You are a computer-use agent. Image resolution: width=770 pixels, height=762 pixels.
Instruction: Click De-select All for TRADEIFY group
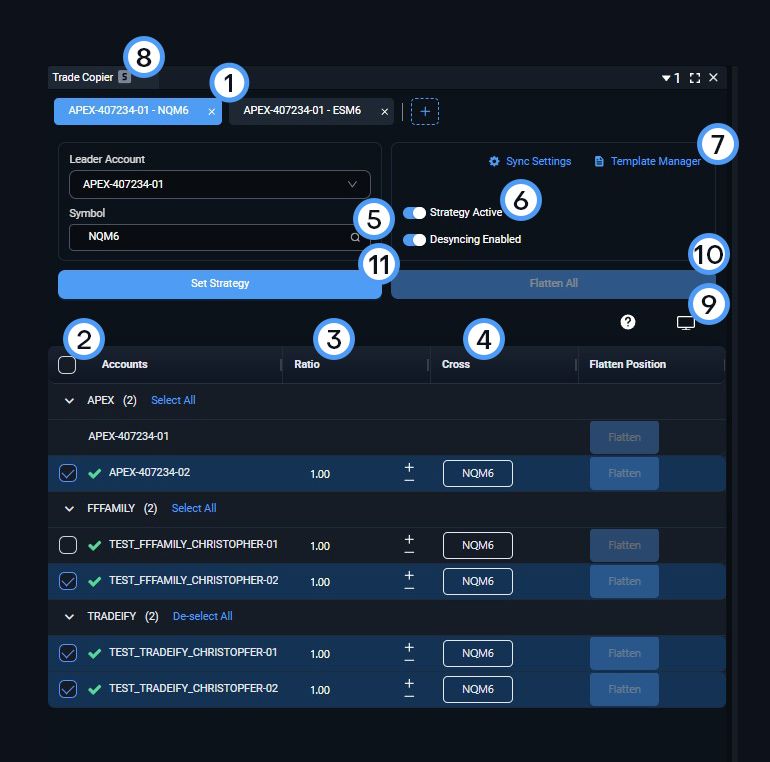coord(202,616)
